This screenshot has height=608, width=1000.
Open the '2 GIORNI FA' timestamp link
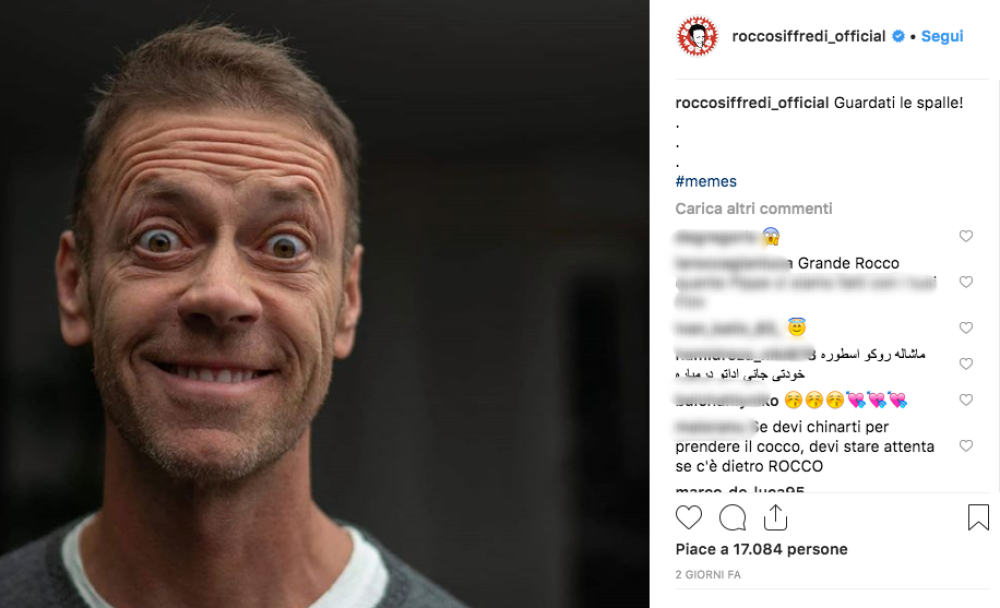[x=708, y=575]
